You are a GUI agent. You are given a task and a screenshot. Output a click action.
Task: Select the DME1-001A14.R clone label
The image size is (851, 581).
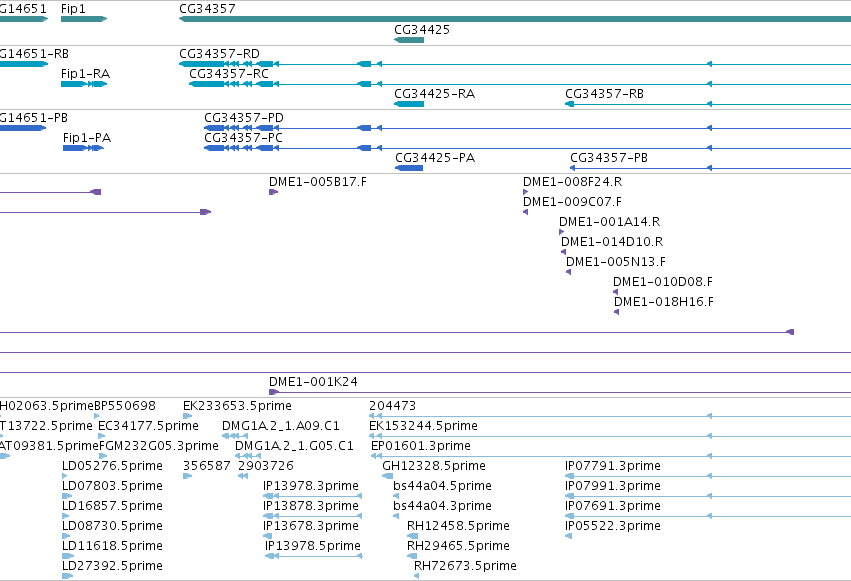coord(609,222)
